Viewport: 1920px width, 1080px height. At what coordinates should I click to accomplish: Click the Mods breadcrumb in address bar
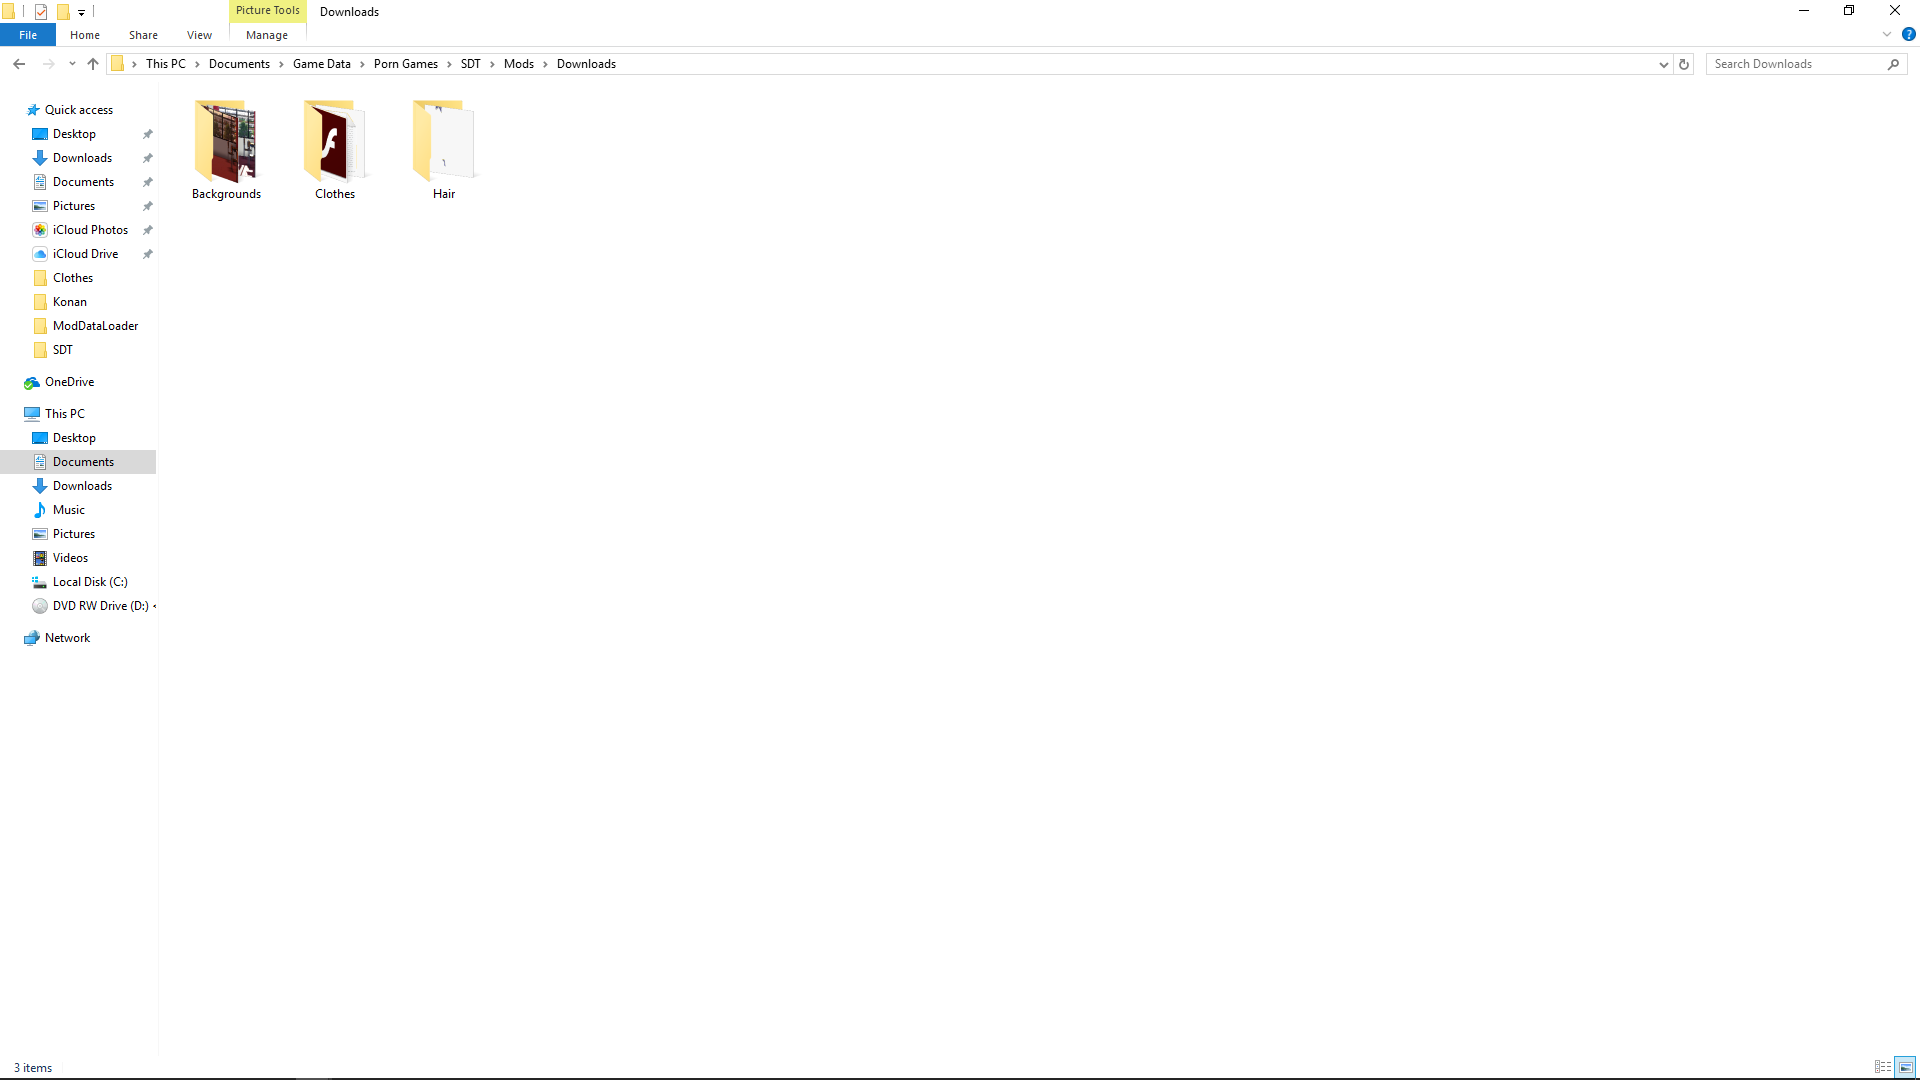(518, 64)
